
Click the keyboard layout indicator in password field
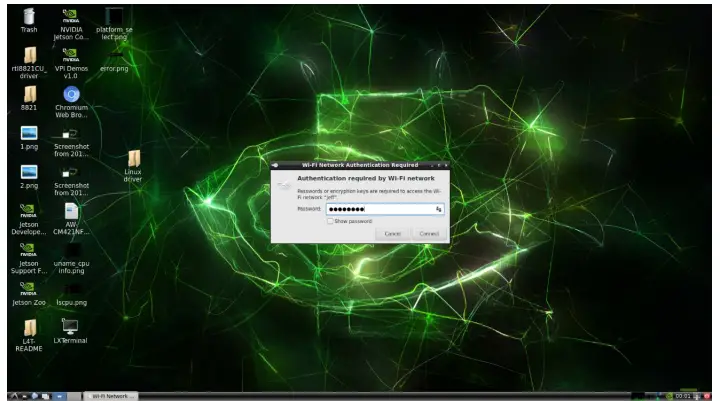click(439, 209)
